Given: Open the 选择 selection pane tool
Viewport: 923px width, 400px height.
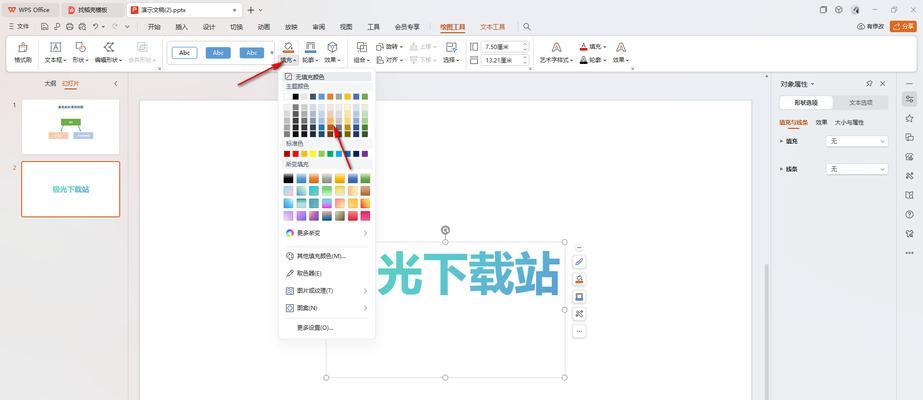Looking at the screenshot, I should 451,52.
